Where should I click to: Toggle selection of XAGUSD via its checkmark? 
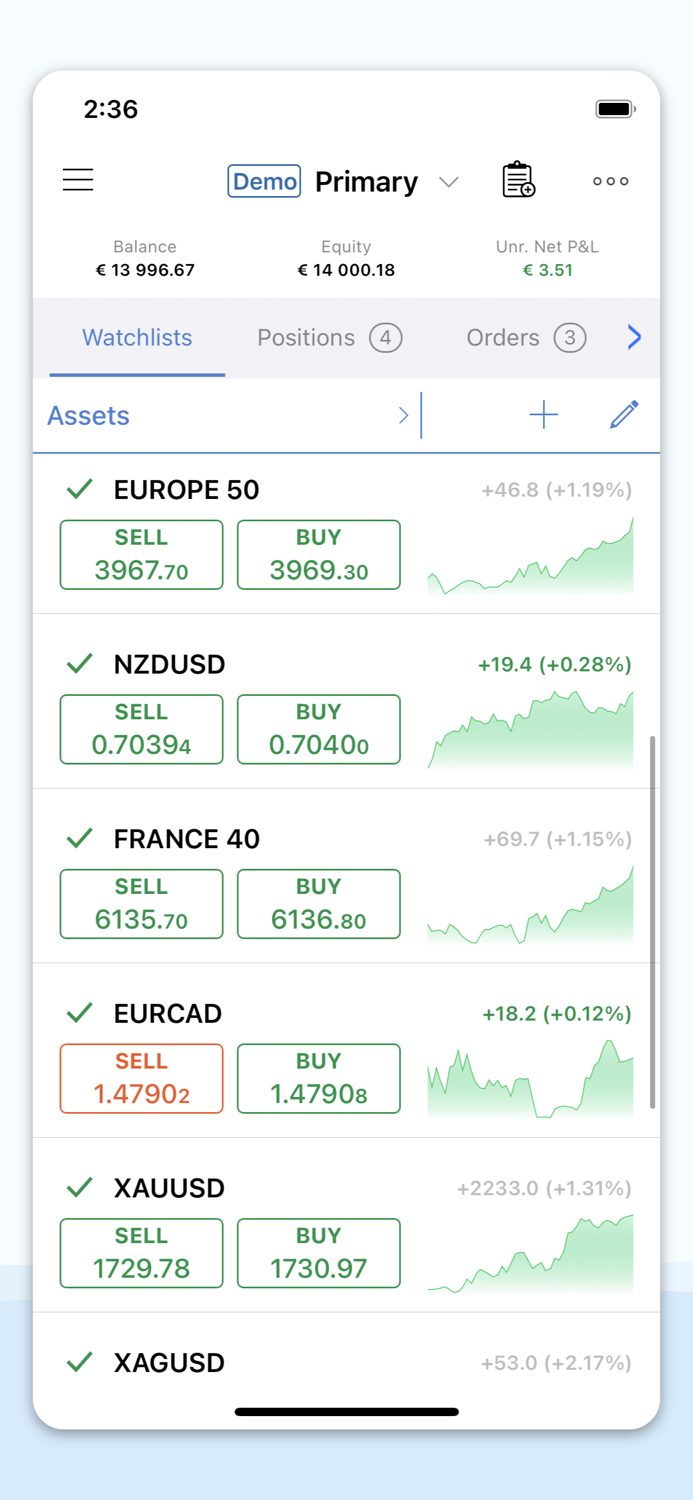click(x=79, y=1362)
